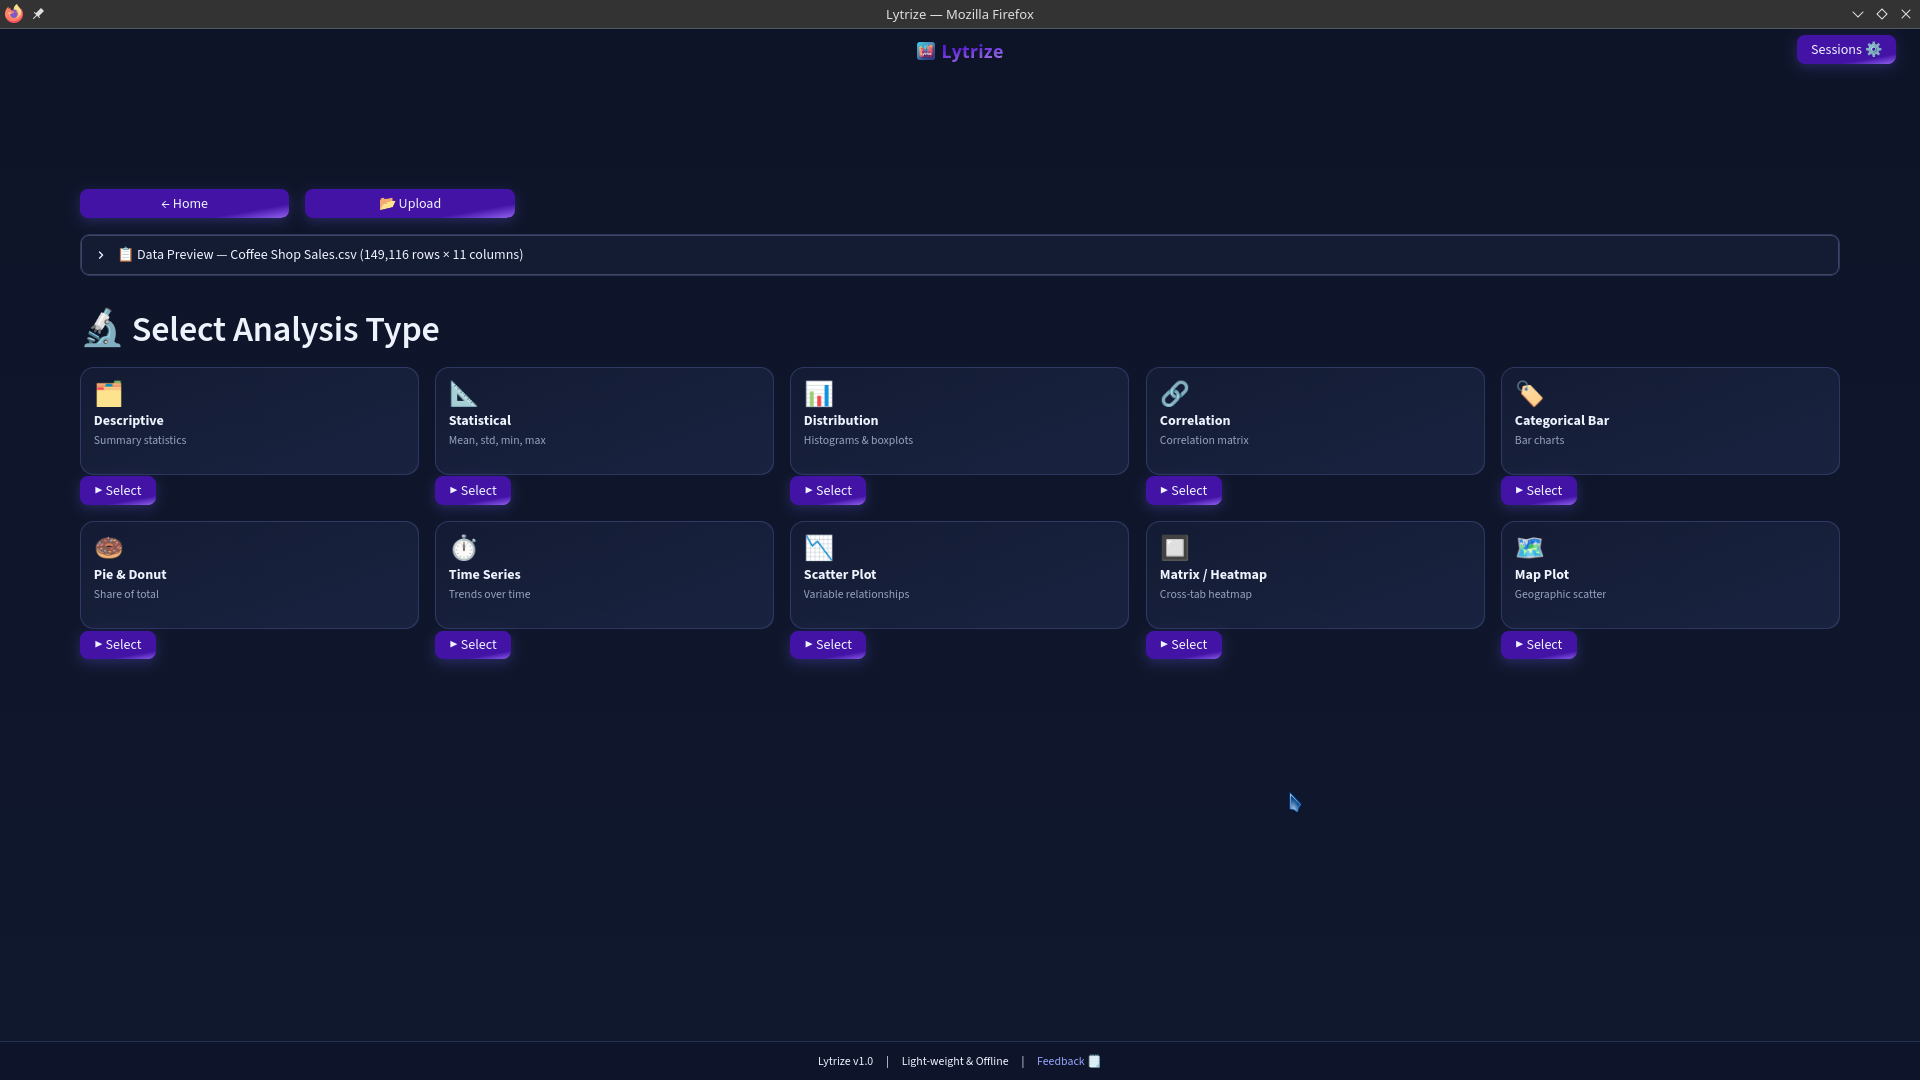
Task: Click the Map Plot map icon
Action: coord(1529,548)
